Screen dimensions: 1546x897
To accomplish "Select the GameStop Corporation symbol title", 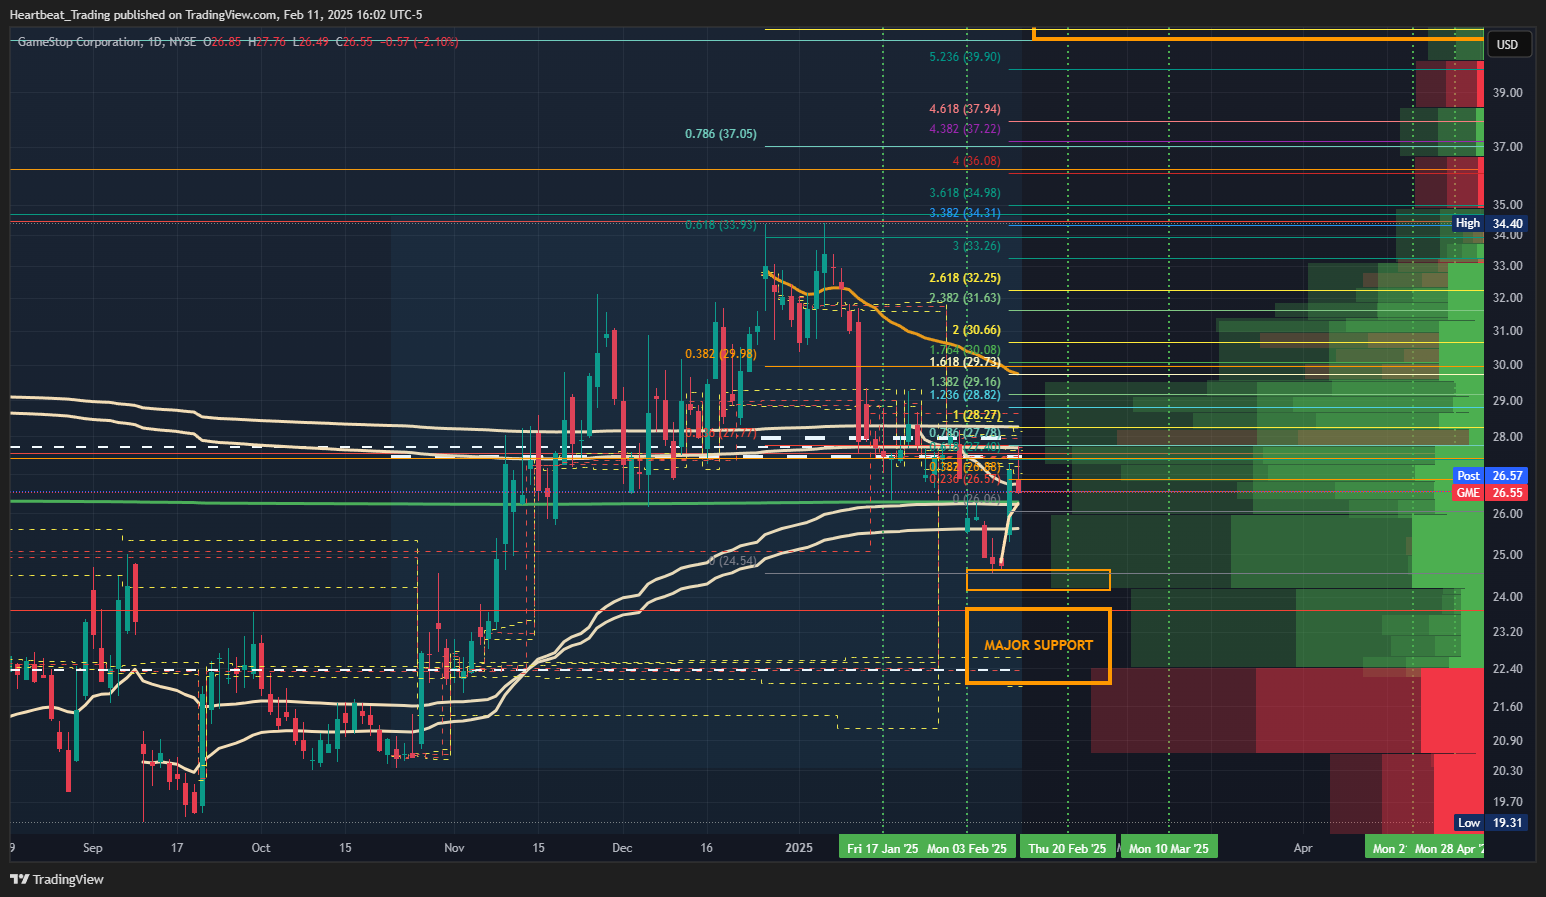I will pos(80,42).
